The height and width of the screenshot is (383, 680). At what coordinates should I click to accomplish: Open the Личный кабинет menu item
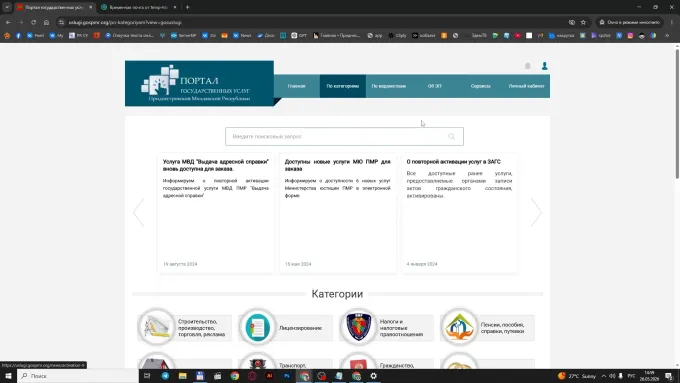(x=526, y=86)
